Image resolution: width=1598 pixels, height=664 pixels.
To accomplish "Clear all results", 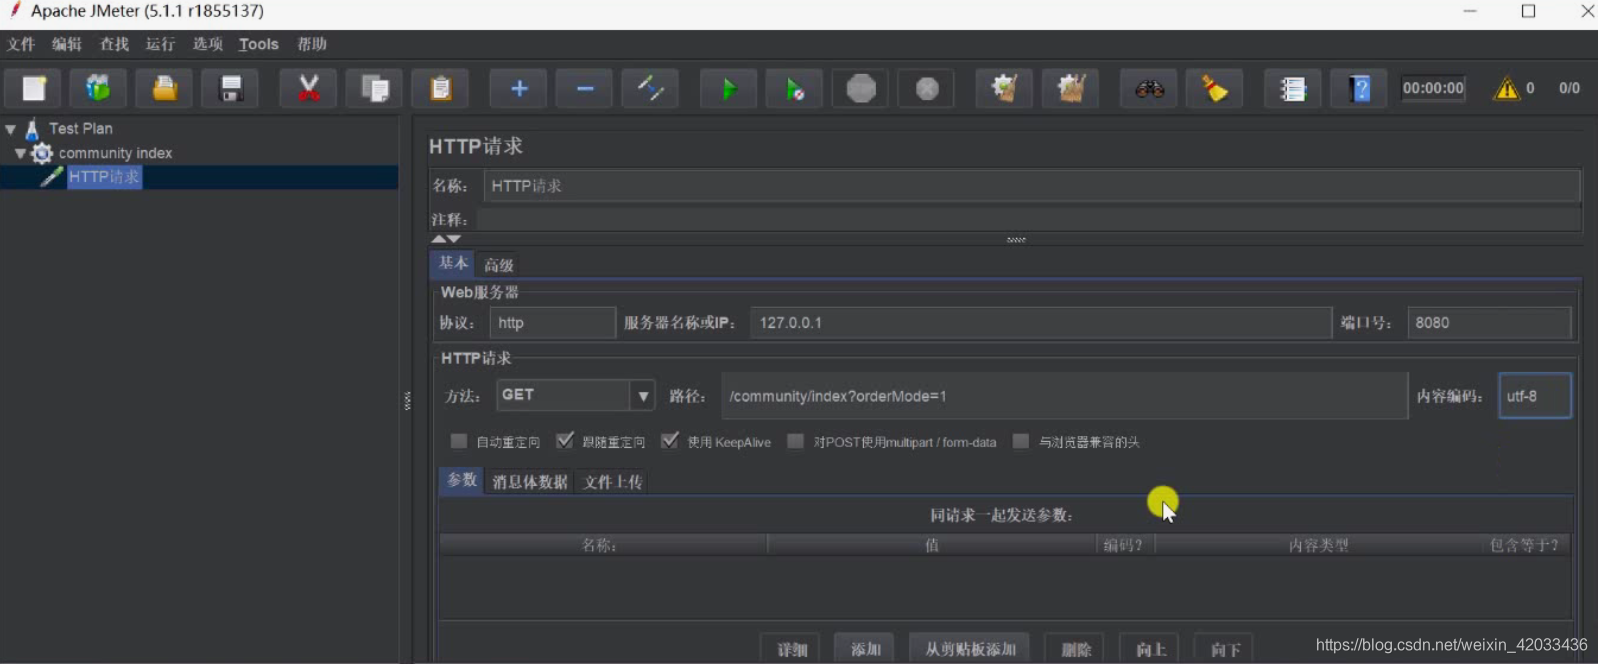I will pyautogui.click(x=1071, y=89).
